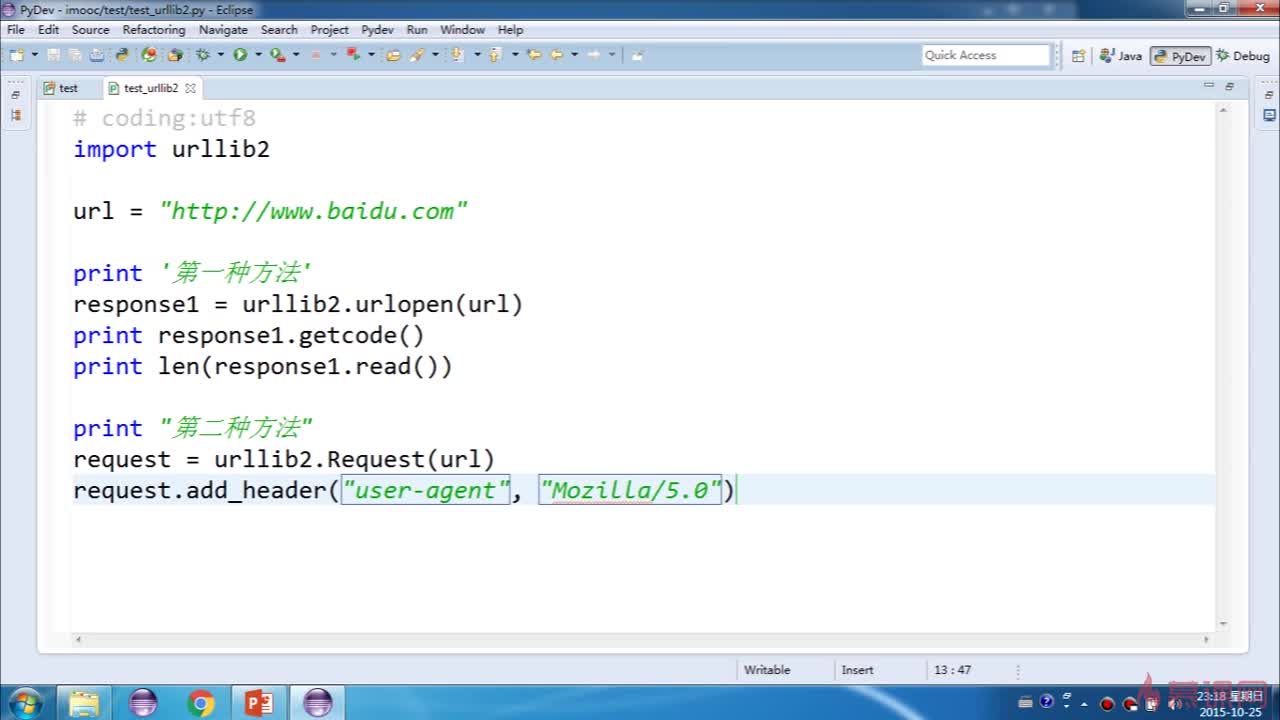Image resolution: width=1280 pixels, height=720 pixels.
Task: Minimize the editor area
Action: pyautogui.click(x=1208, y=86)
